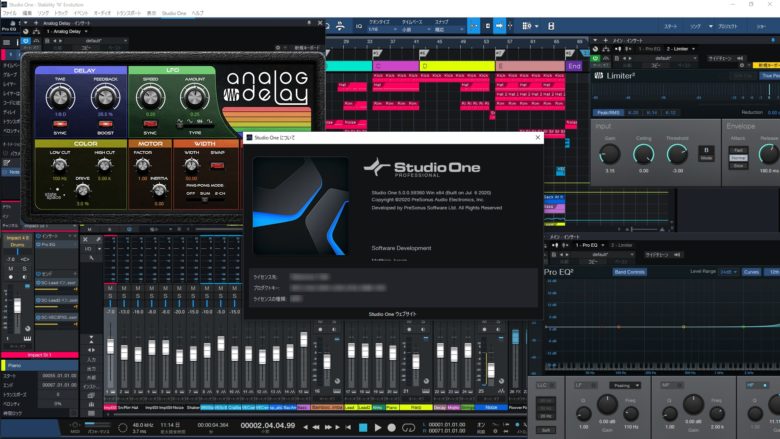Click the Fast Forward transport button

328,427
